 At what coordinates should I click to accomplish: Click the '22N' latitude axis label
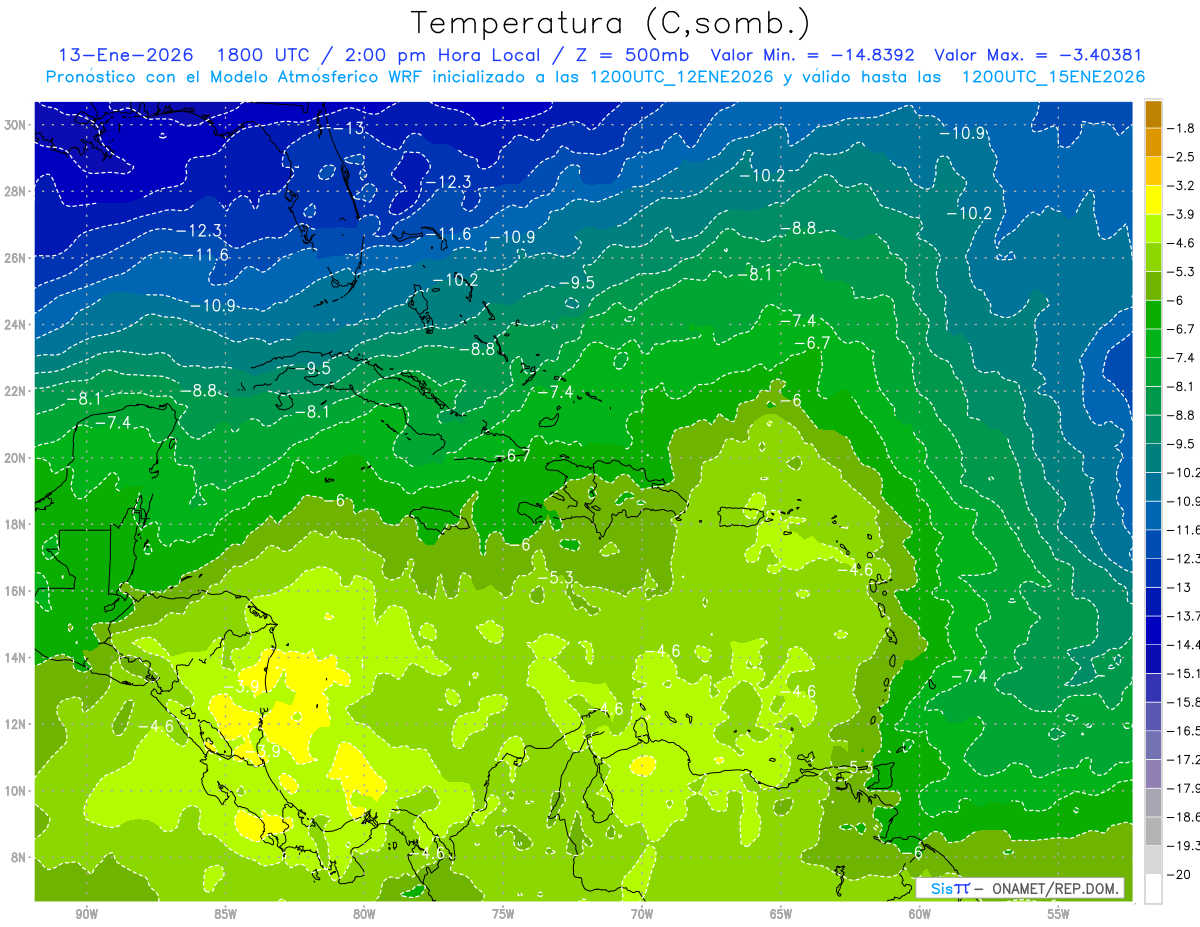pyautogui.click(x=14, y=391)
